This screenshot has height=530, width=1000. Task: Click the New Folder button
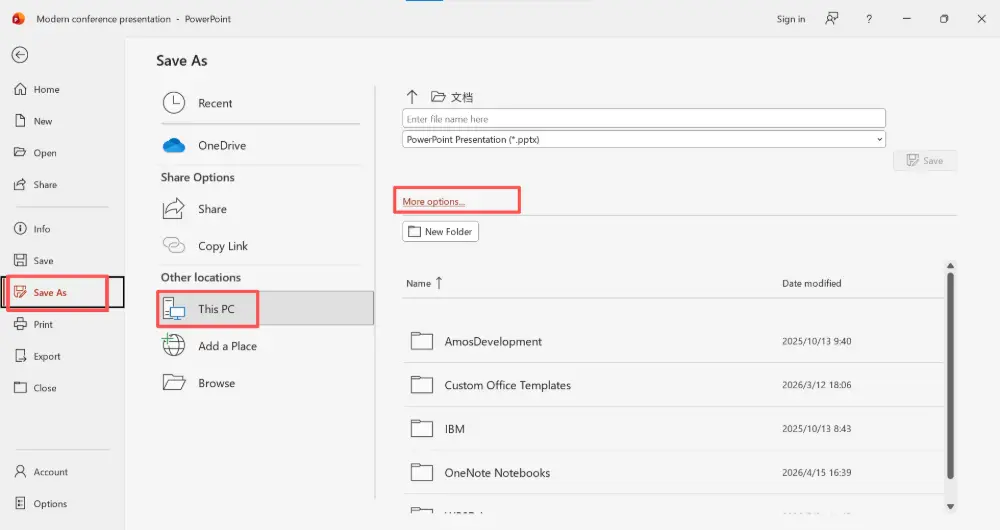tap(440, 232)
